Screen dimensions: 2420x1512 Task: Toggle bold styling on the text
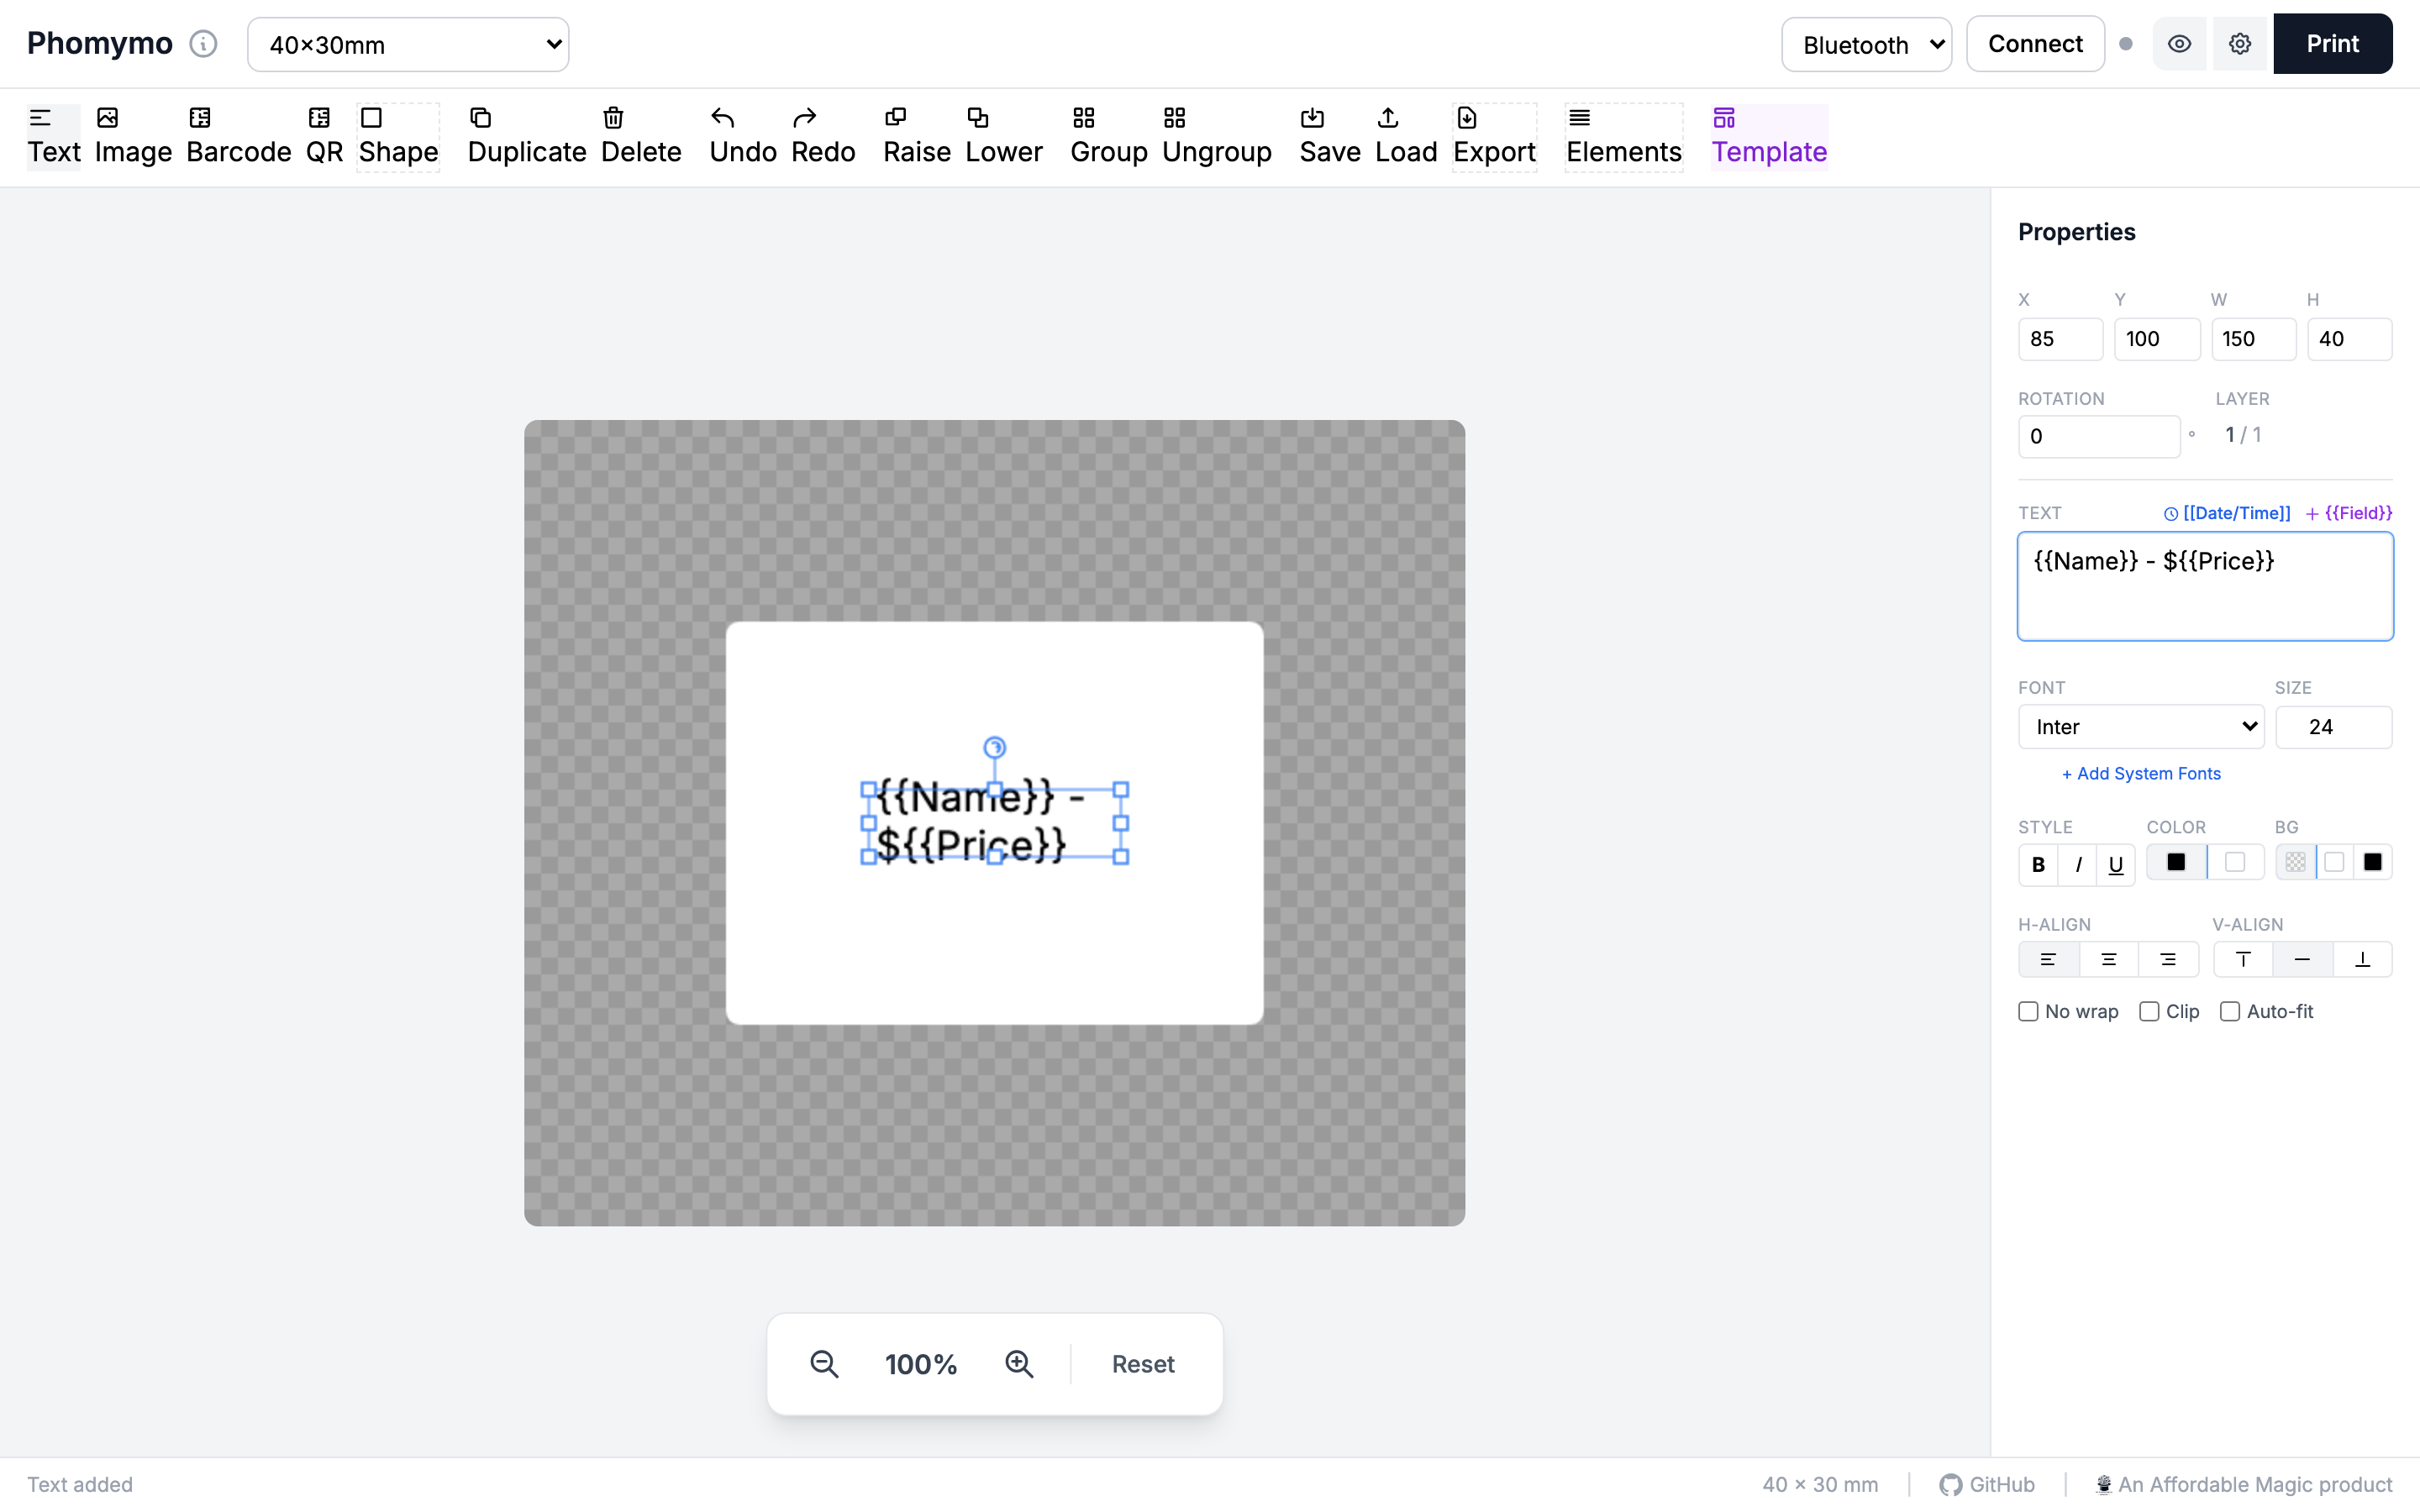point(2038,864)
